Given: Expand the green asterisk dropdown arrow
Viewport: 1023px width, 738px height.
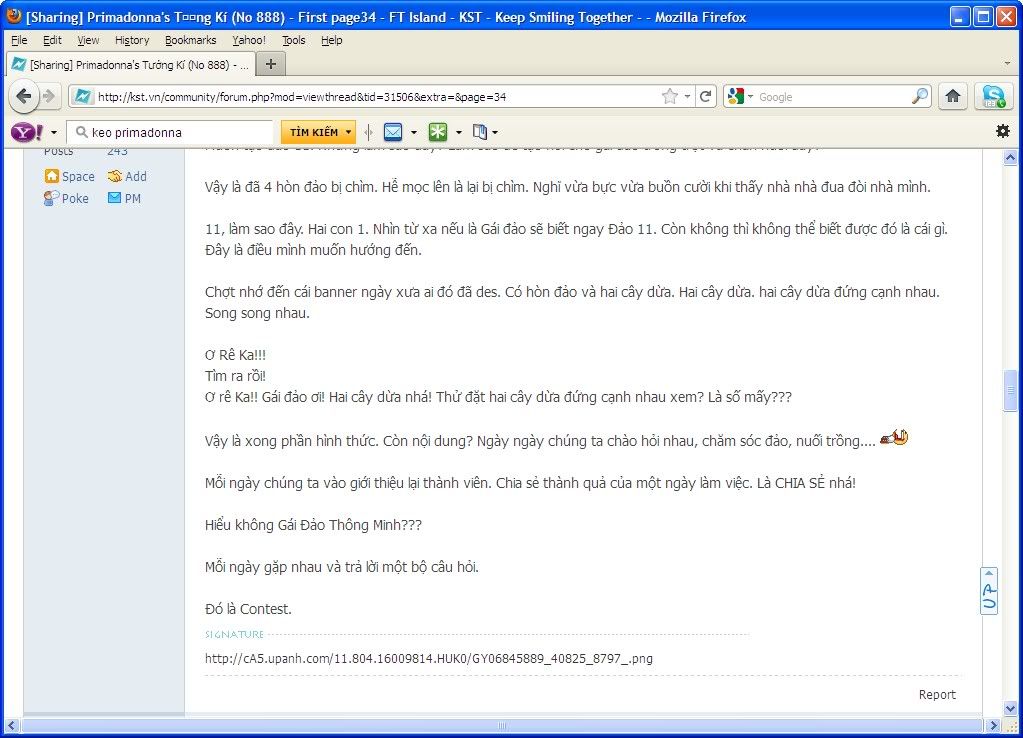Looking at the screenshot, I should tap(459, 132).
